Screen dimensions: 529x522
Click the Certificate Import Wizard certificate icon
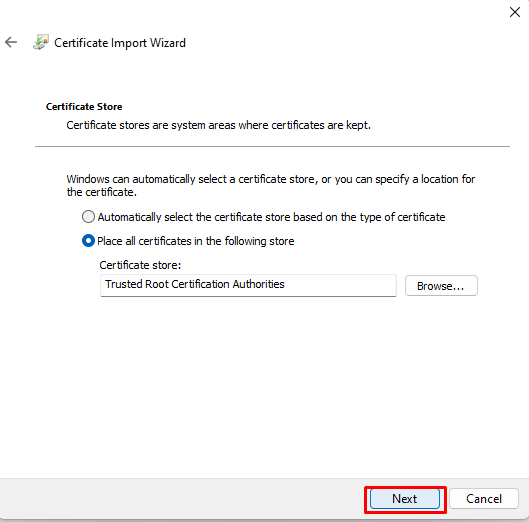(x=41, y=42)
